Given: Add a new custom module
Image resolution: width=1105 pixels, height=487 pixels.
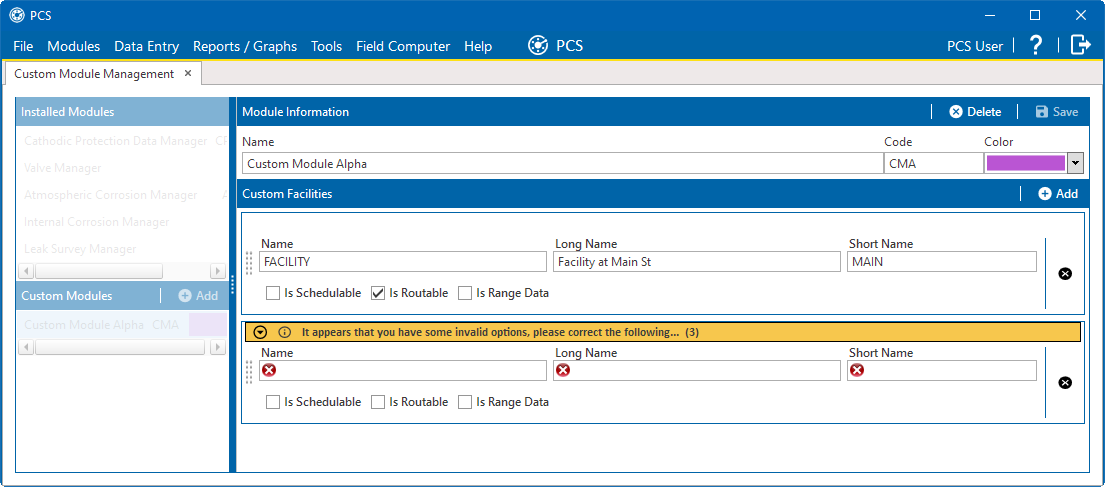Looking at the screenshot, I should point(198,295).
